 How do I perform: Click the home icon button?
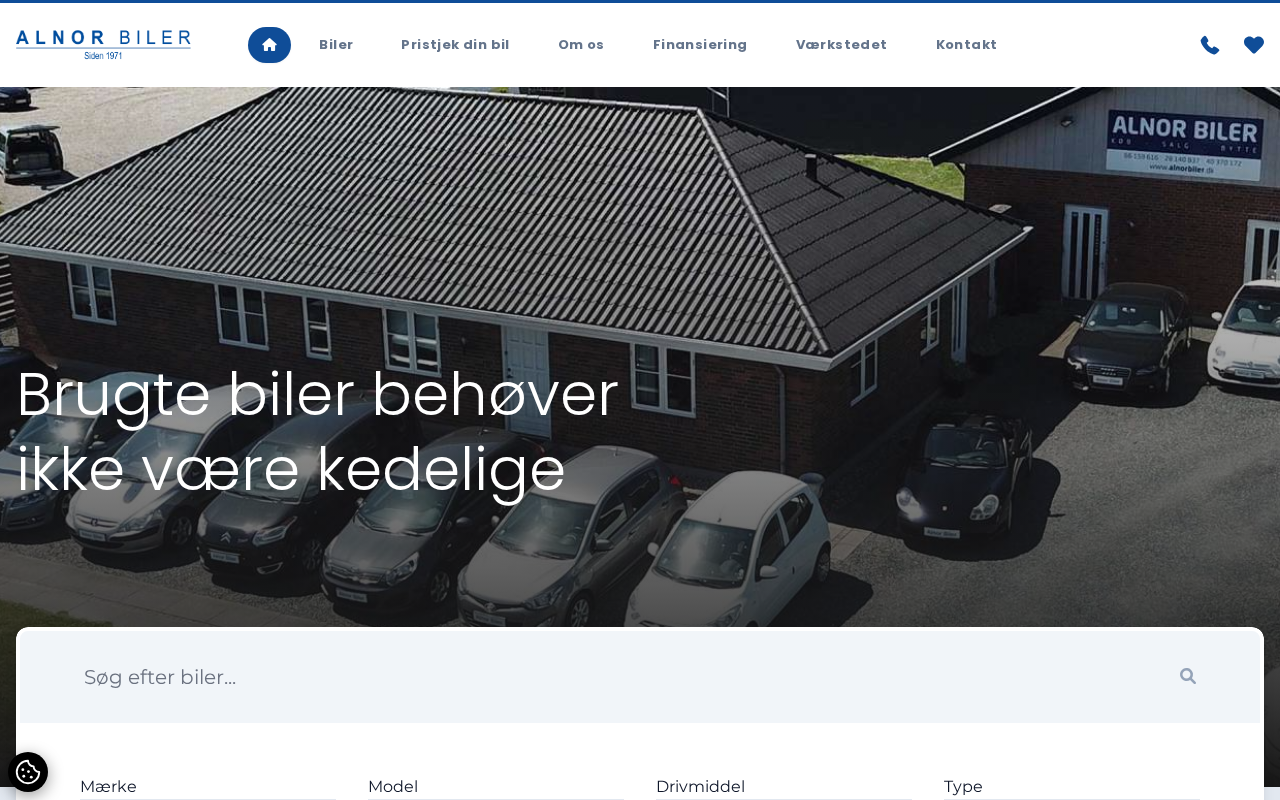point(269,45)
